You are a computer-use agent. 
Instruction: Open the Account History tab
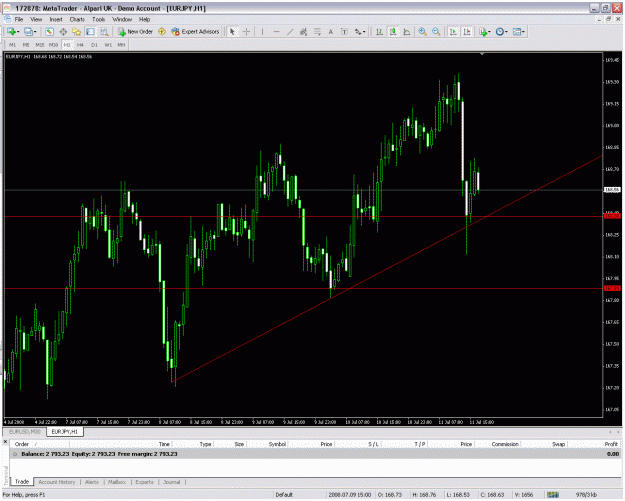tap(57, 482)
